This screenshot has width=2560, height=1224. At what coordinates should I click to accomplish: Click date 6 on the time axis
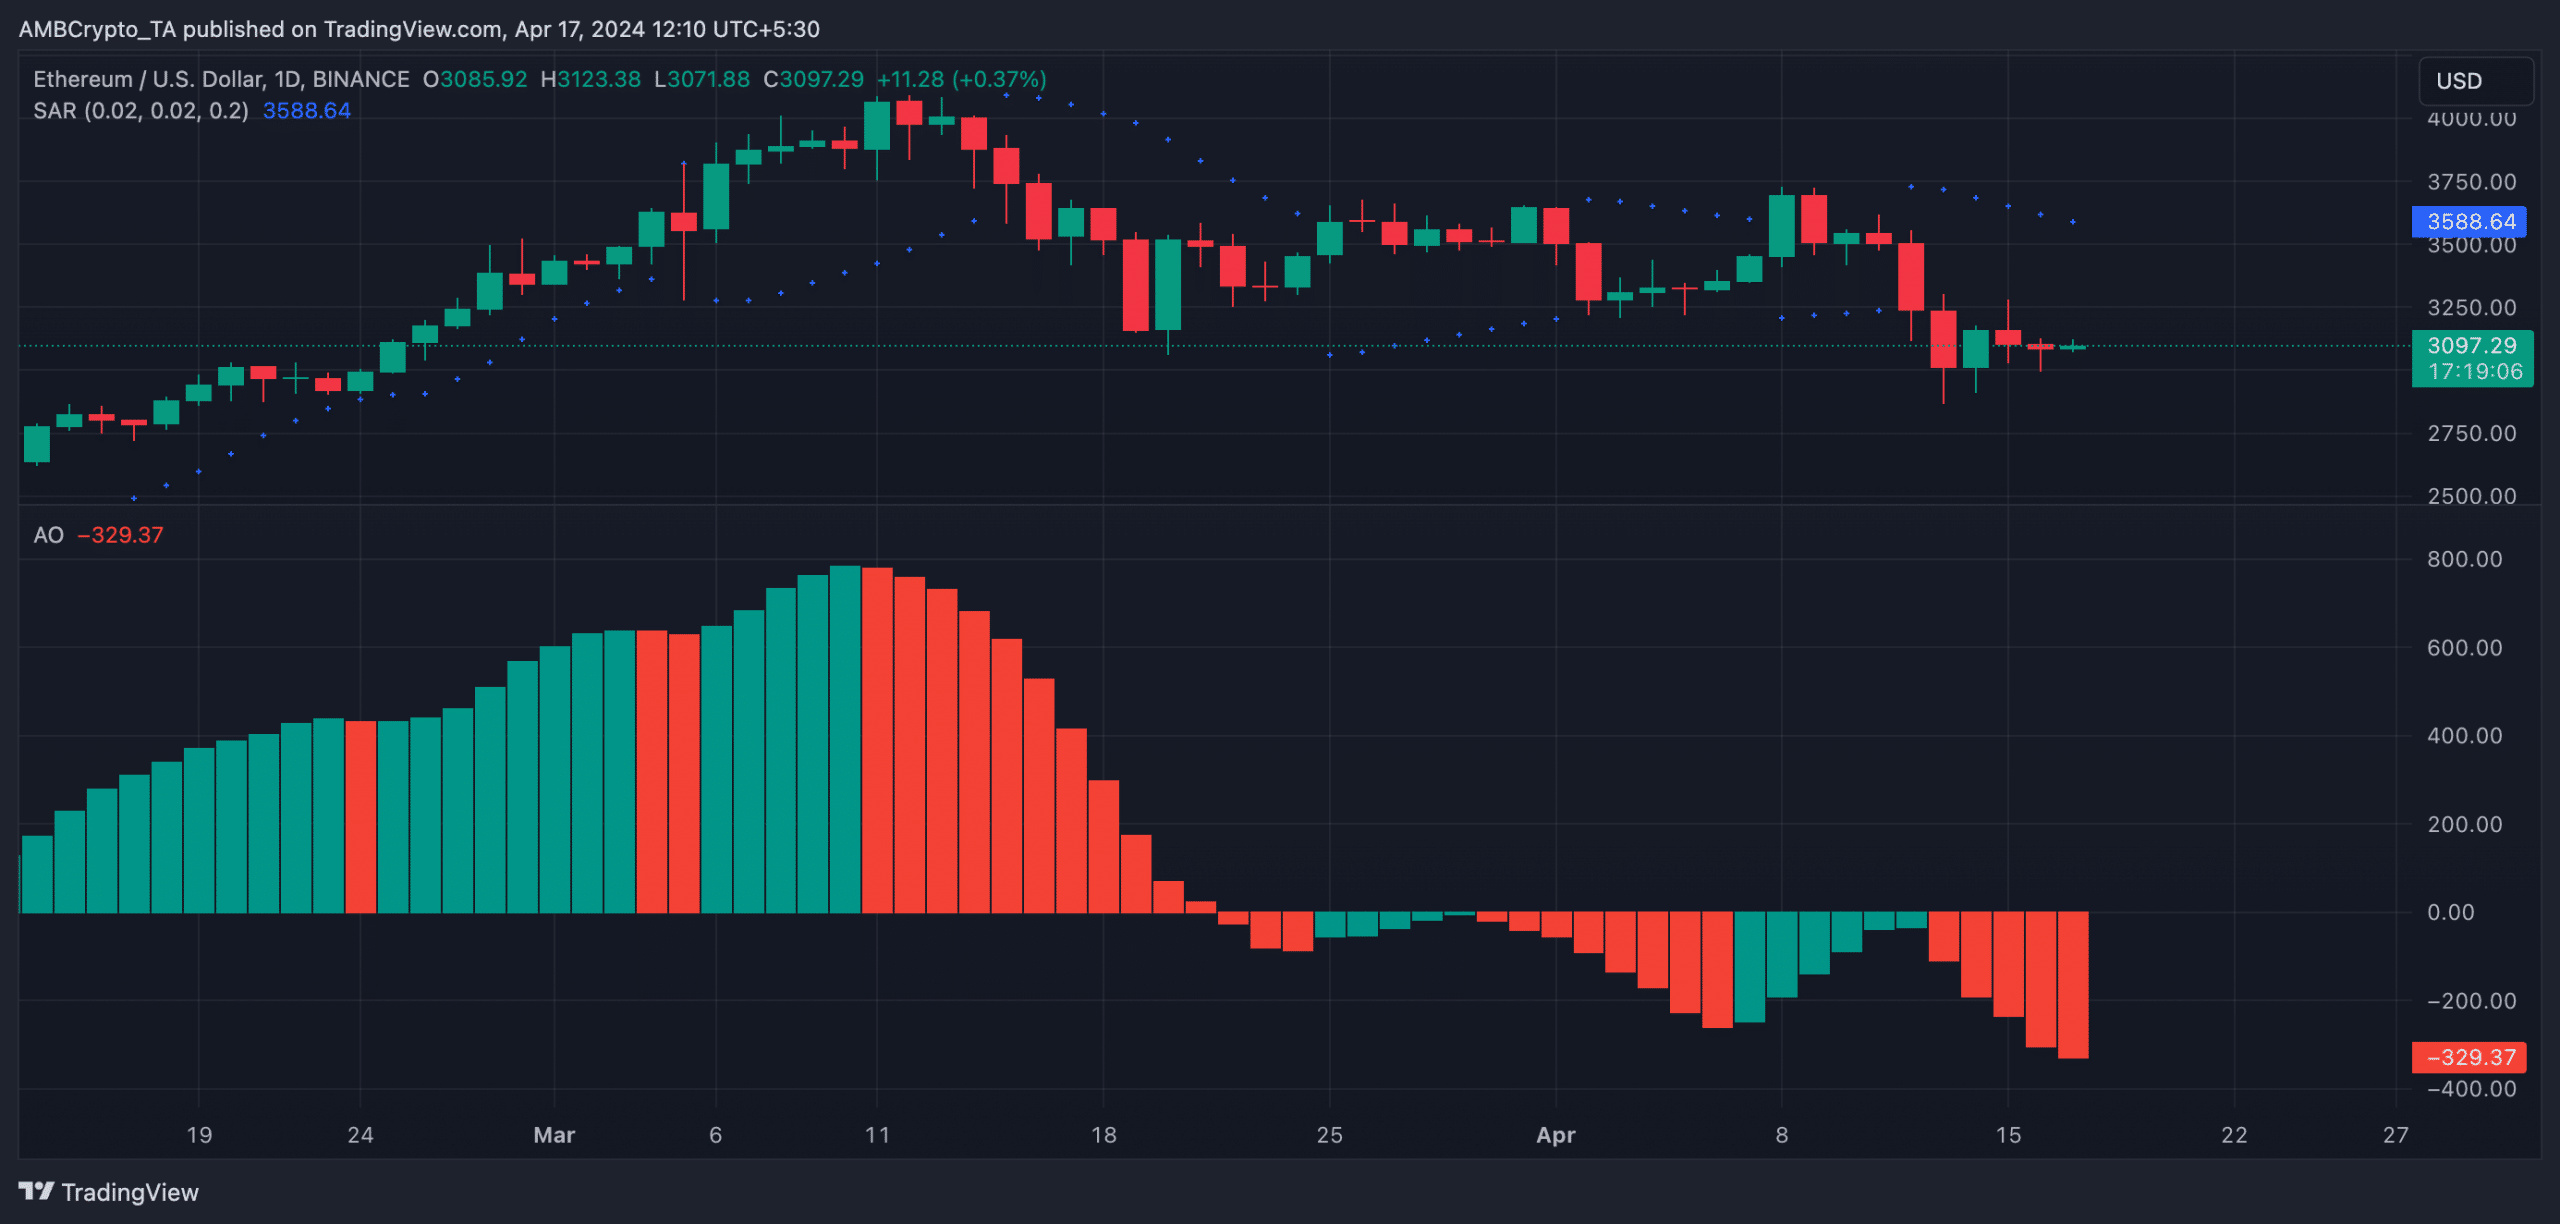coord(715,1135)
